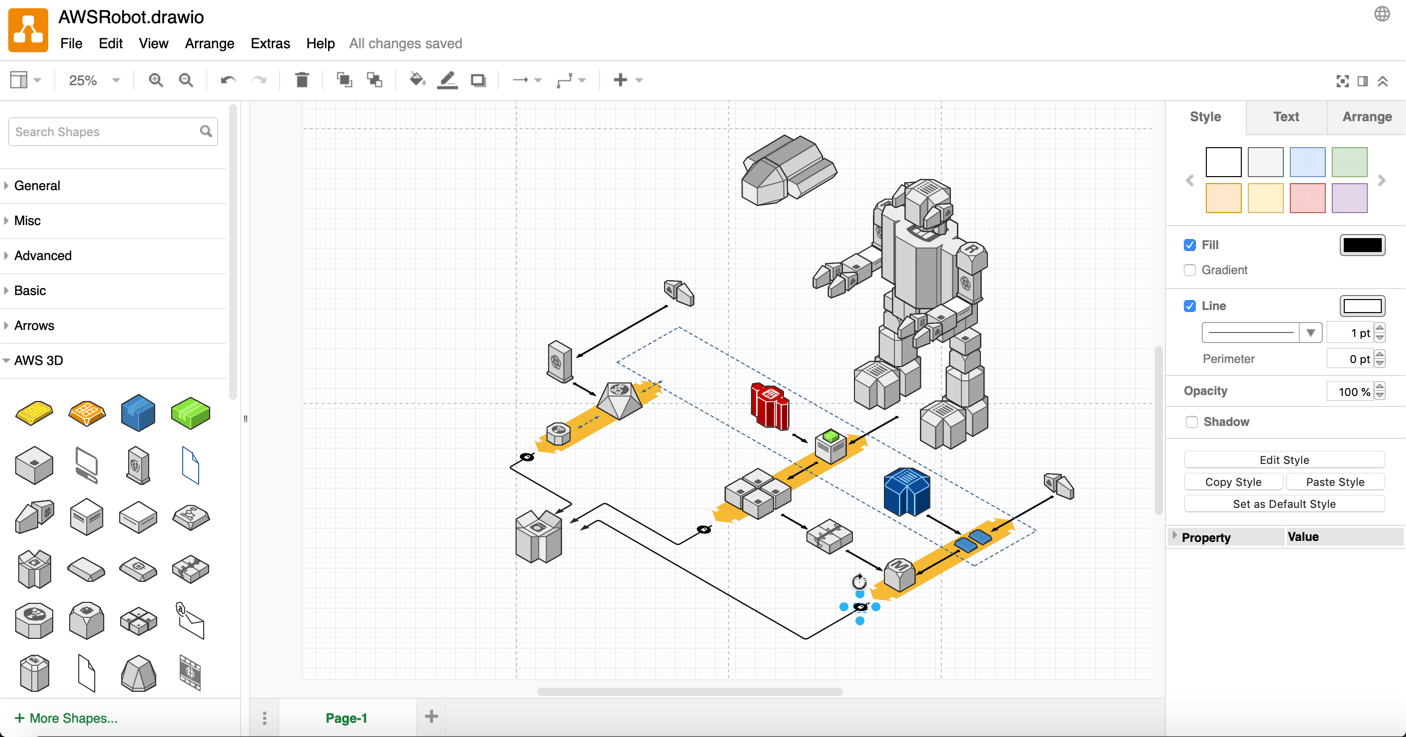Open the line color pencil tool
The height and width of the screenshot is (737, 1406).
click(448, 80)
